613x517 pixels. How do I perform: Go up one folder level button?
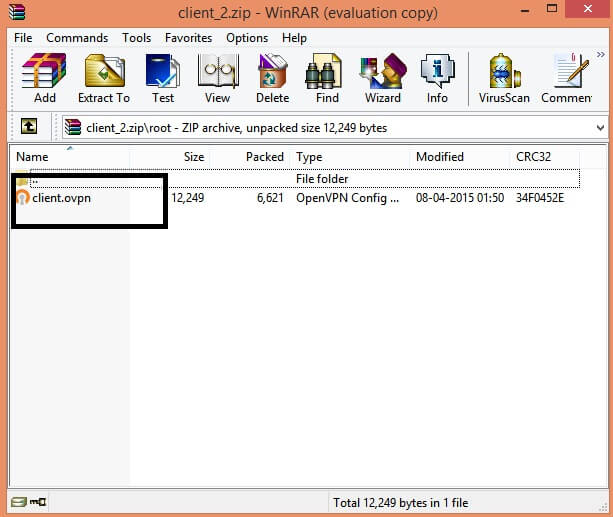coord(31,128)
